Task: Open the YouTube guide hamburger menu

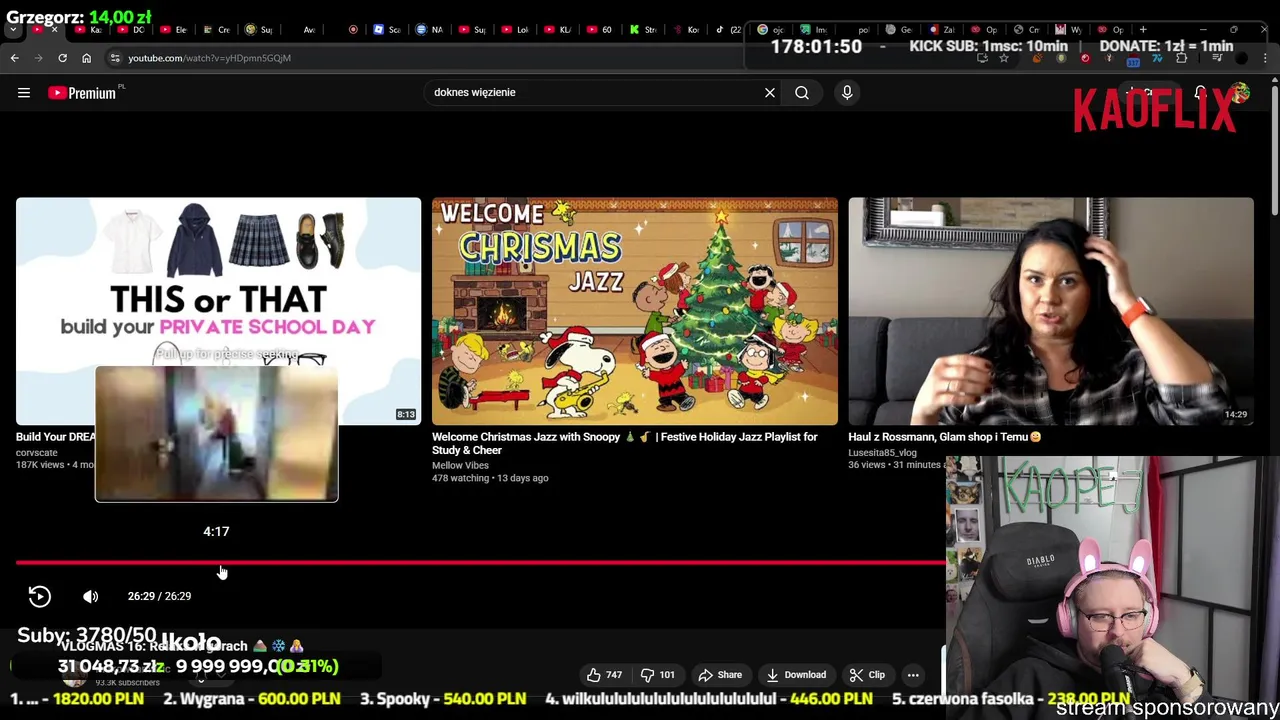Action: [24, 93]
